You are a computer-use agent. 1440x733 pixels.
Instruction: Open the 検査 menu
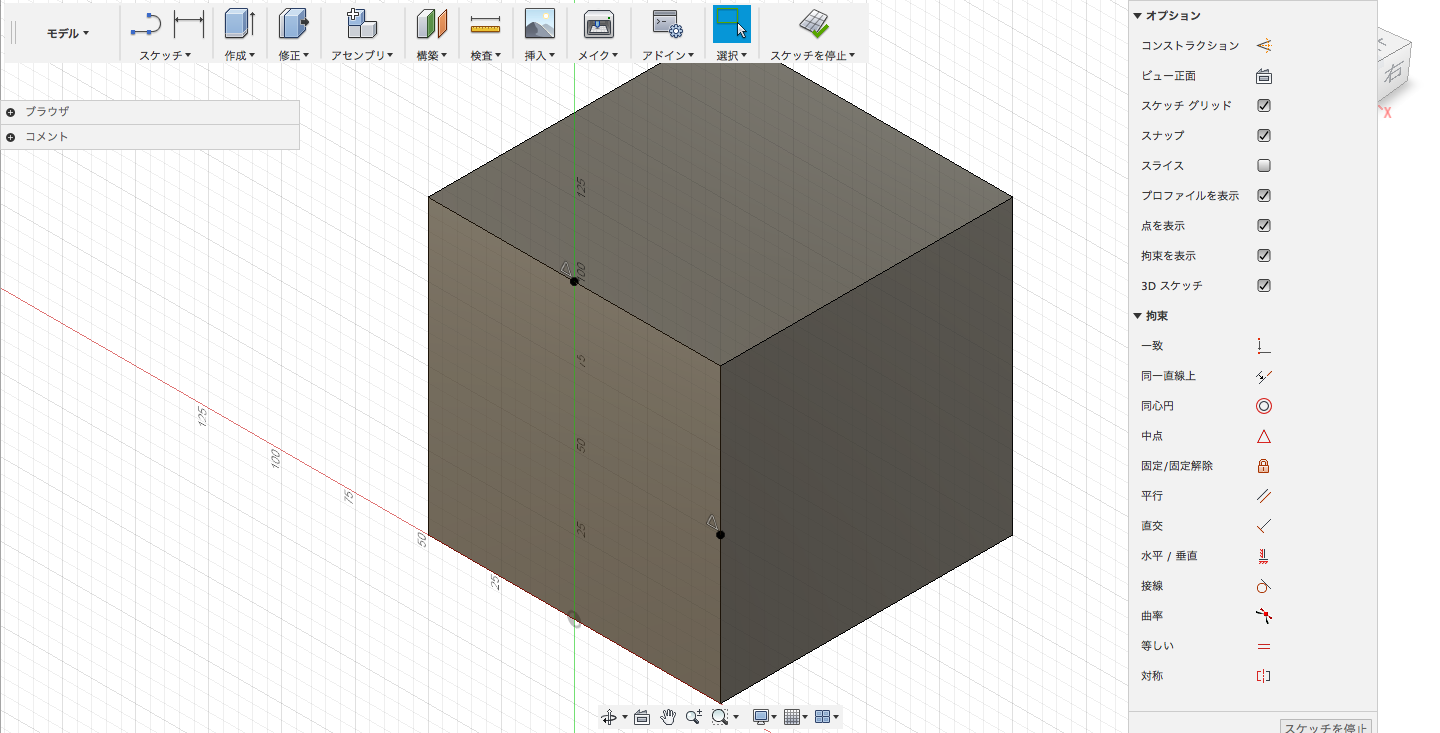(485, 56)
